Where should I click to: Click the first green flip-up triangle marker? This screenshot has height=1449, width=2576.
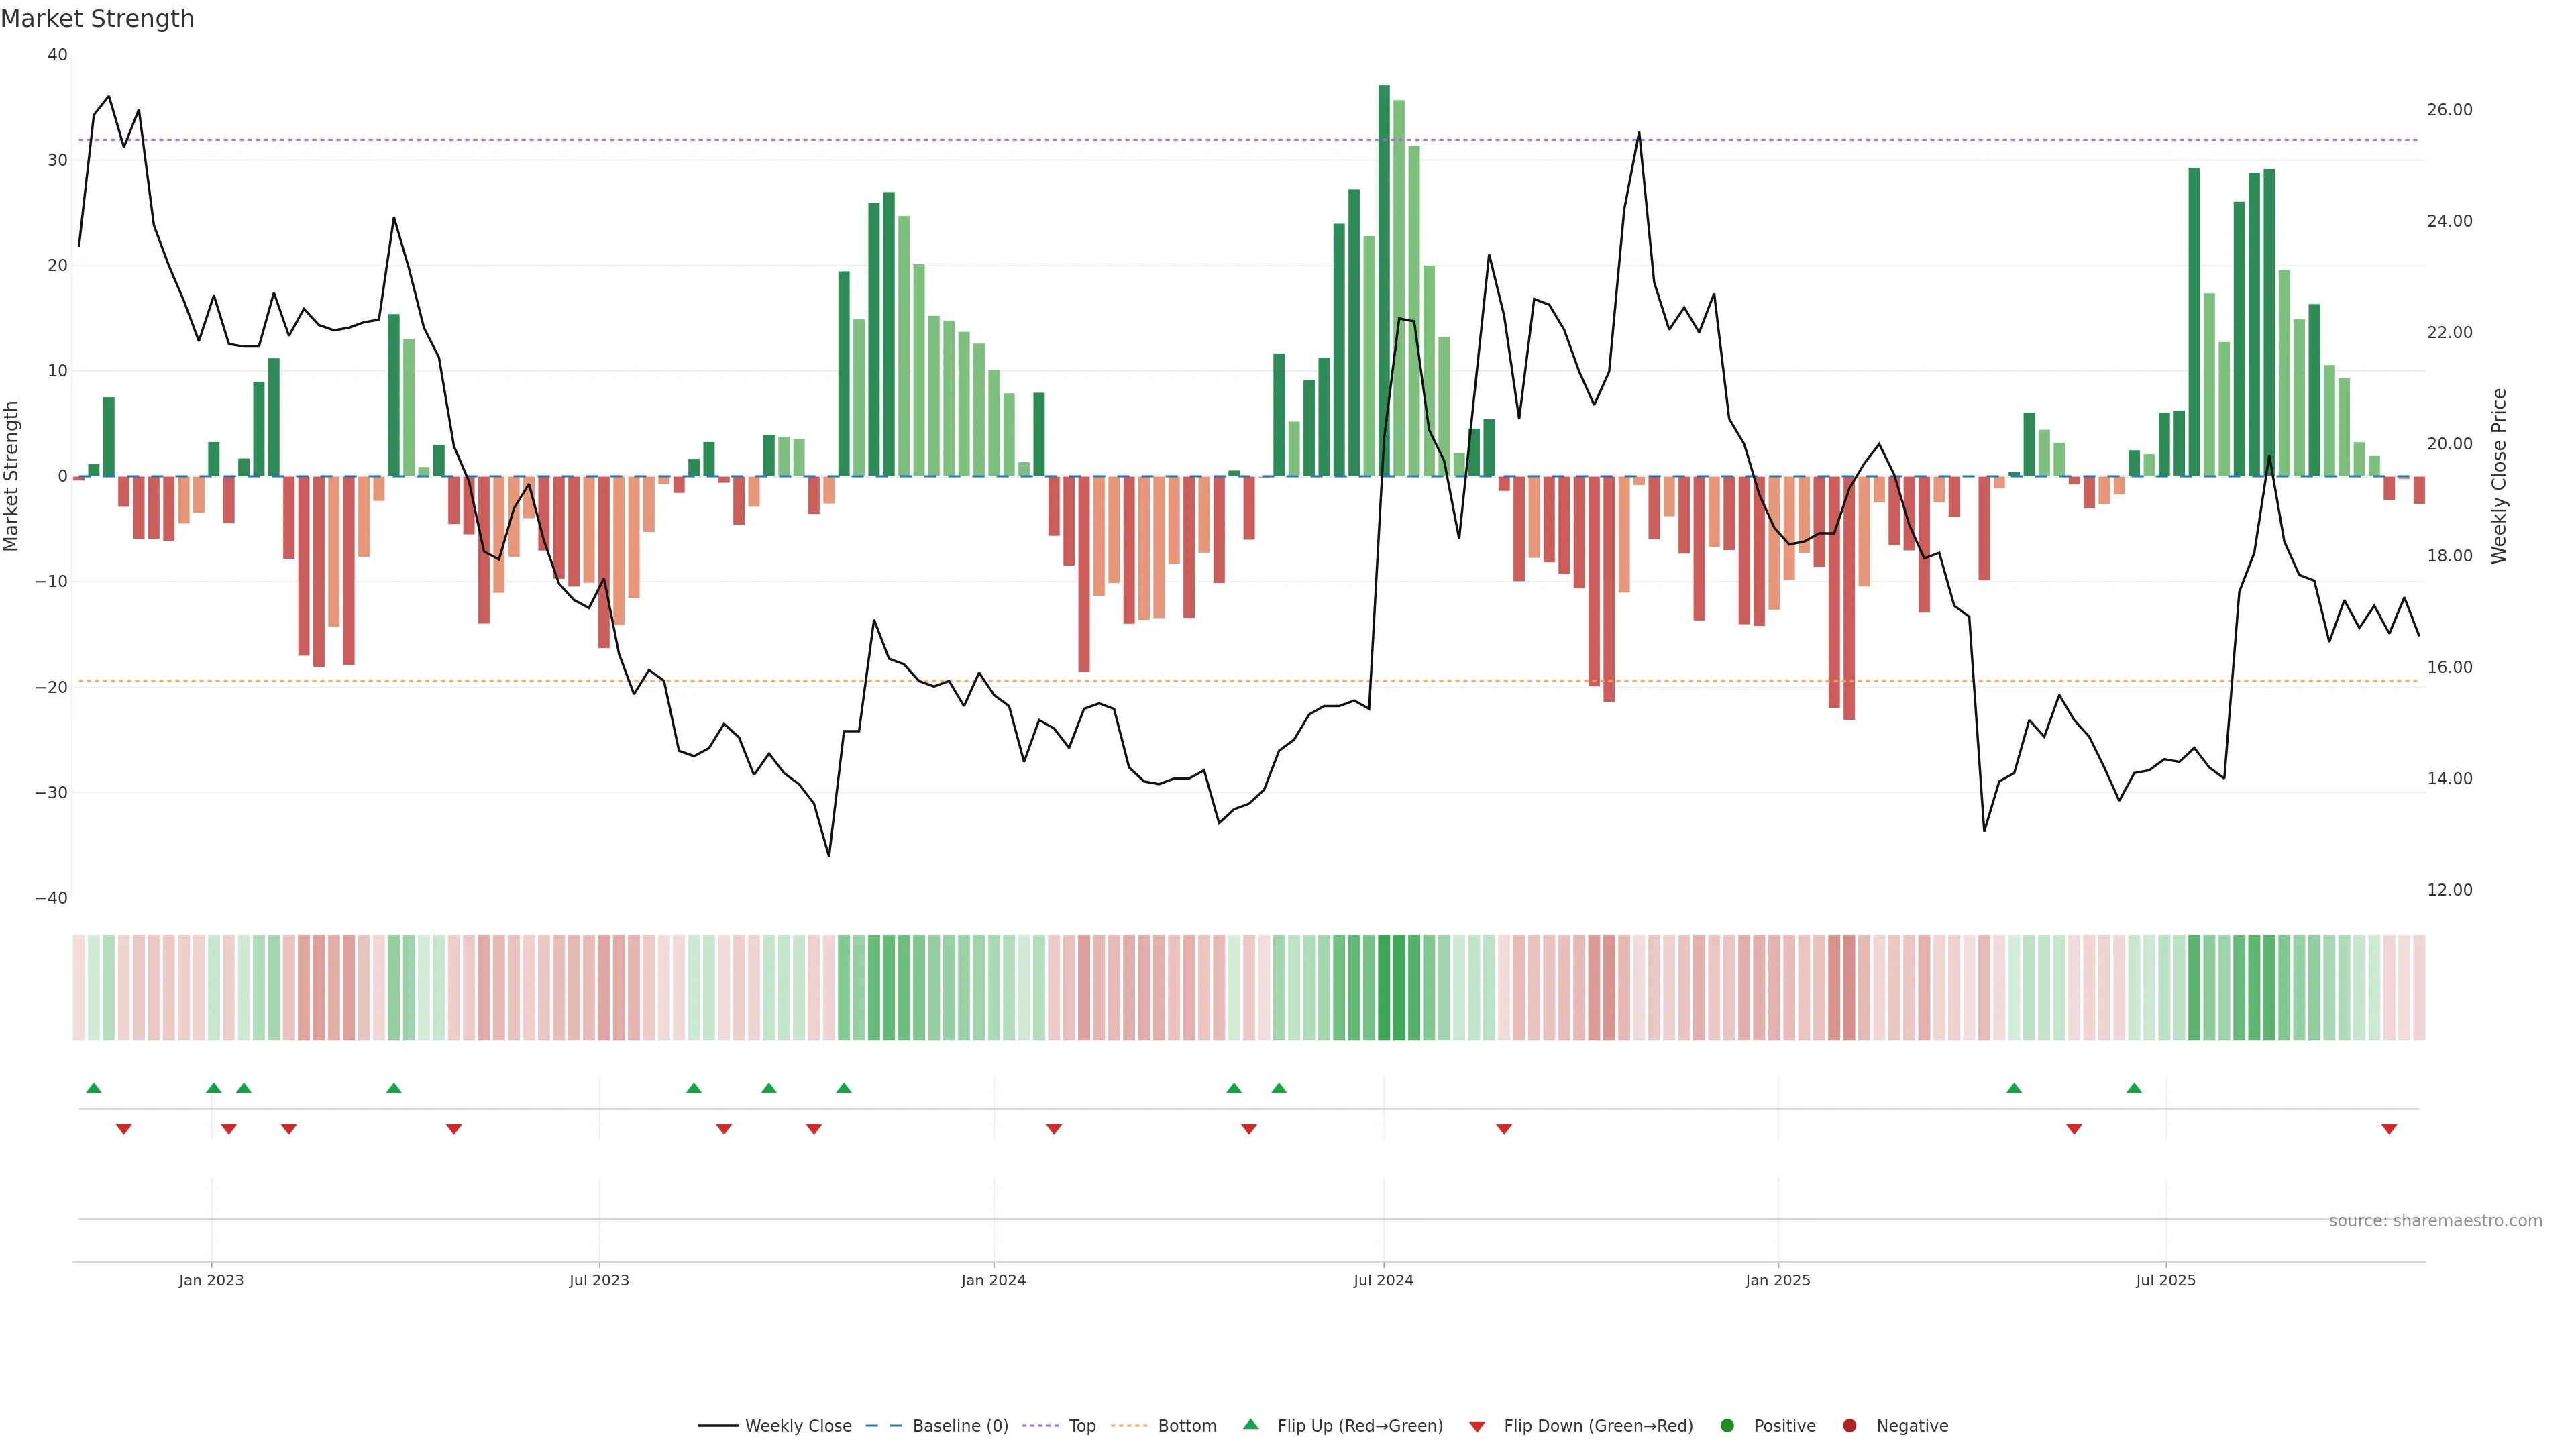click(x=94, y=1088)
